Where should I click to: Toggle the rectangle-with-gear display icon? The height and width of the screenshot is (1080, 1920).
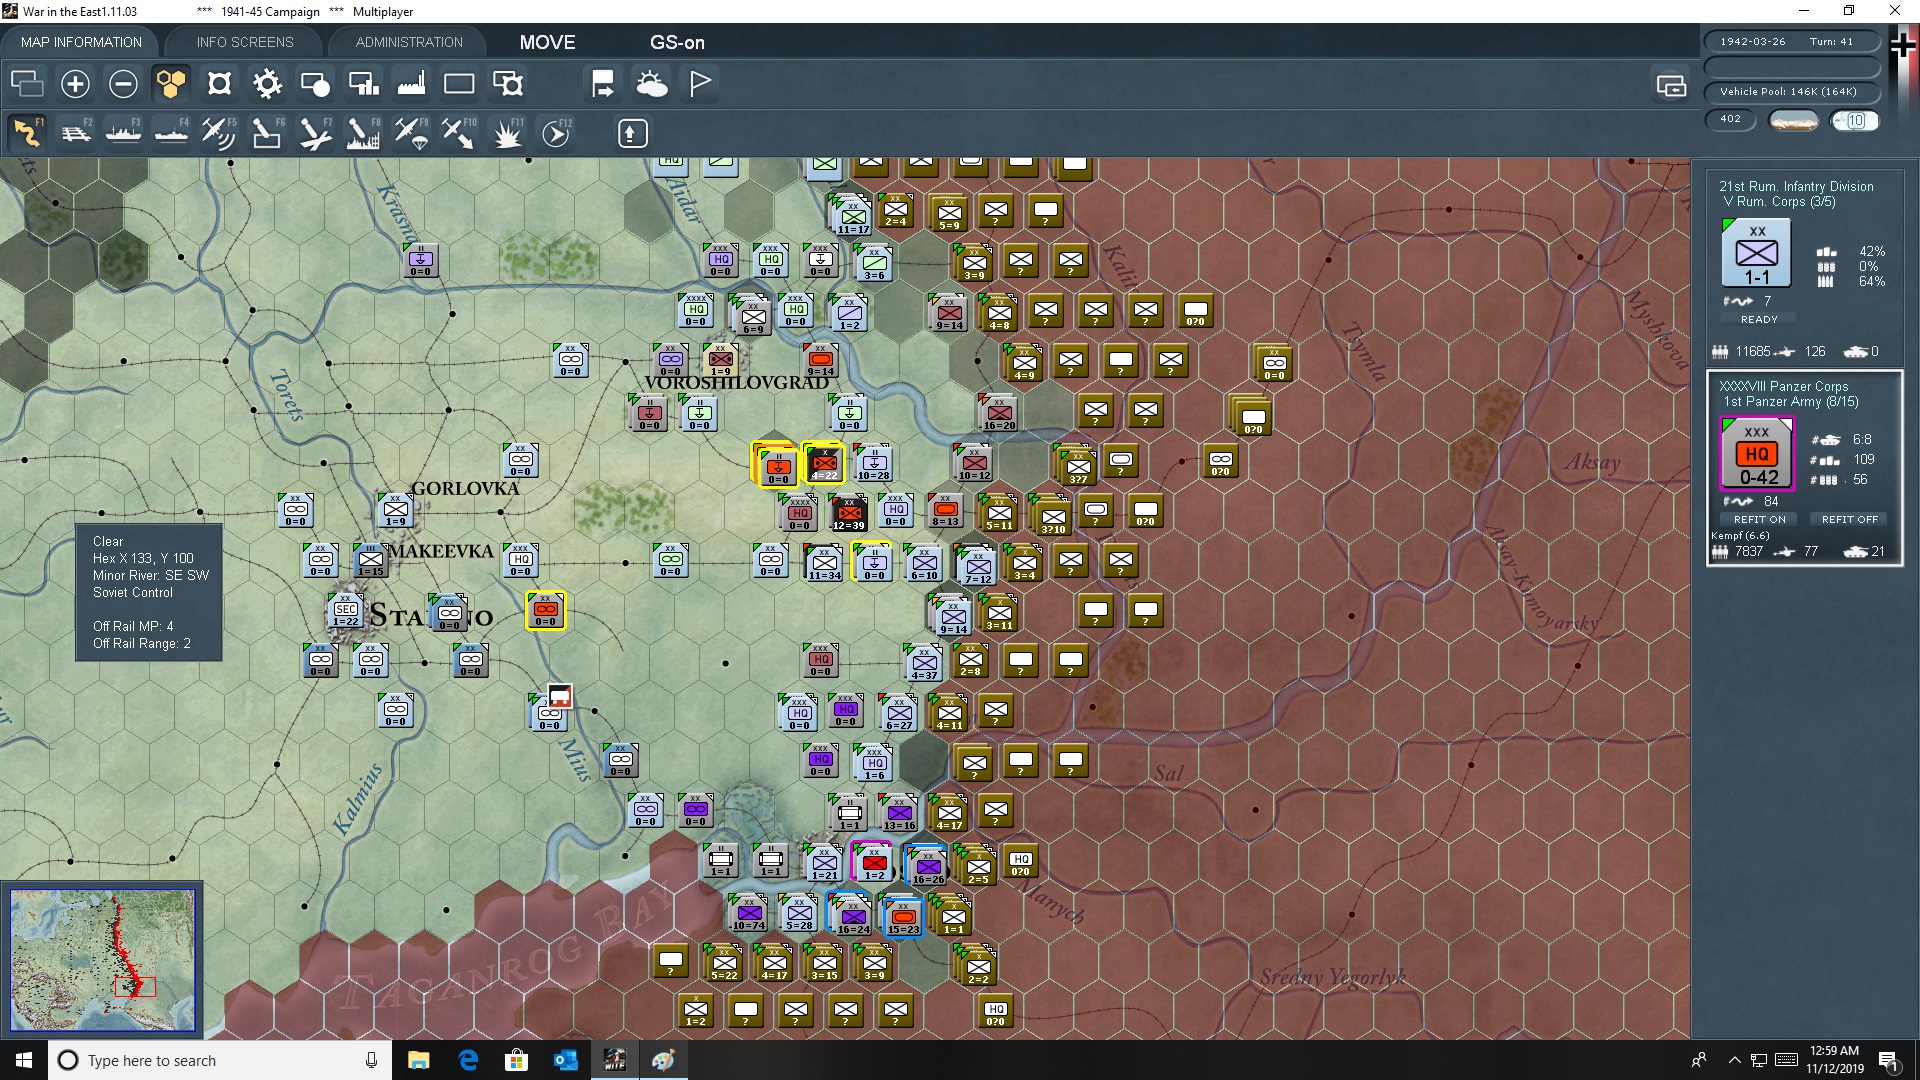[x=508, y=84]
